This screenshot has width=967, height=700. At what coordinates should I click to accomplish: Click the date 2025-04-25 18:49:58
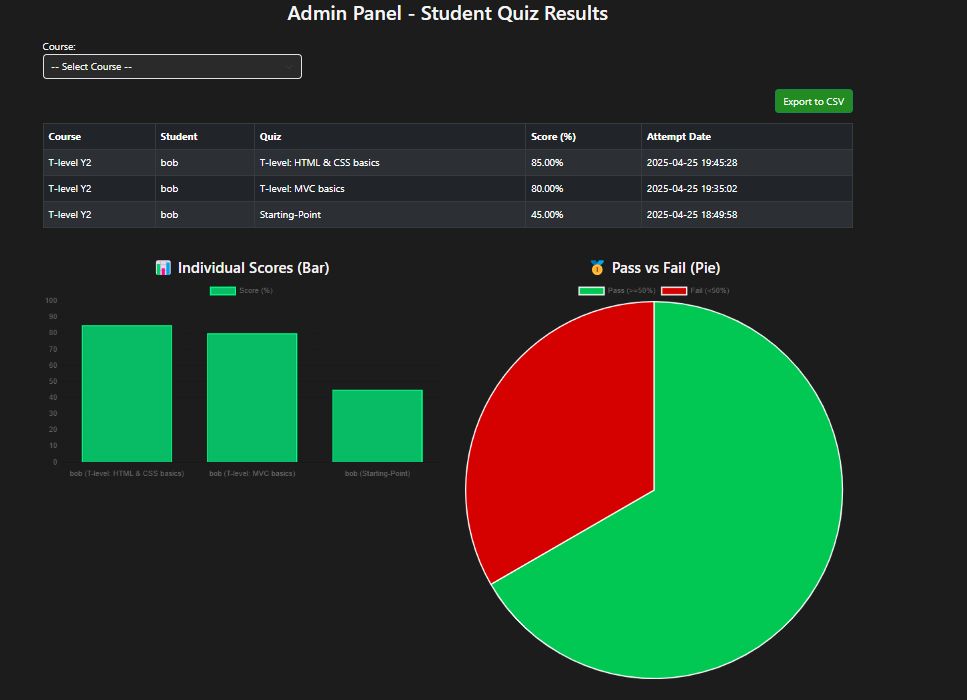coord(692,215)
